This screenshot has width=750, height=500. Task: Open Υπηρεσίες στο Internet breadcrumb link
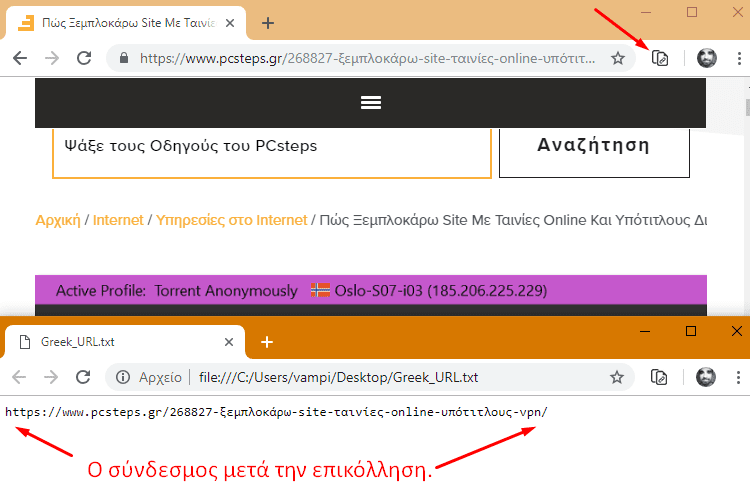(x=231, y=220)
